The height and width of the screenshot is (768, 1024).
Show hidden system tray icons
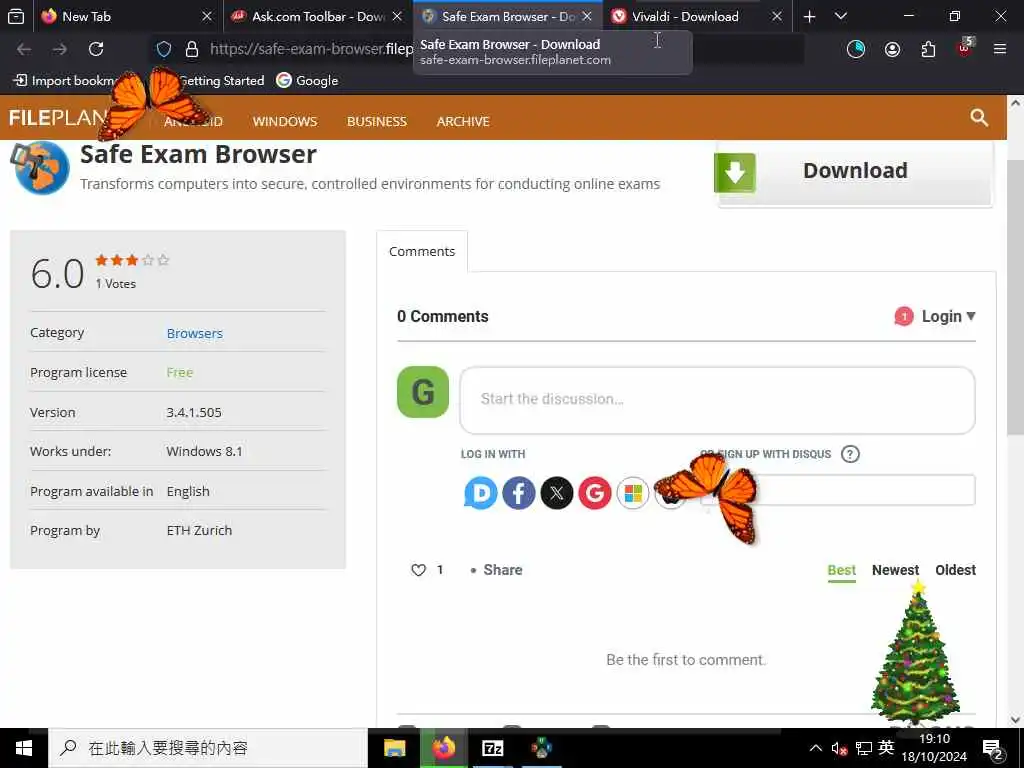coord(816,748)
